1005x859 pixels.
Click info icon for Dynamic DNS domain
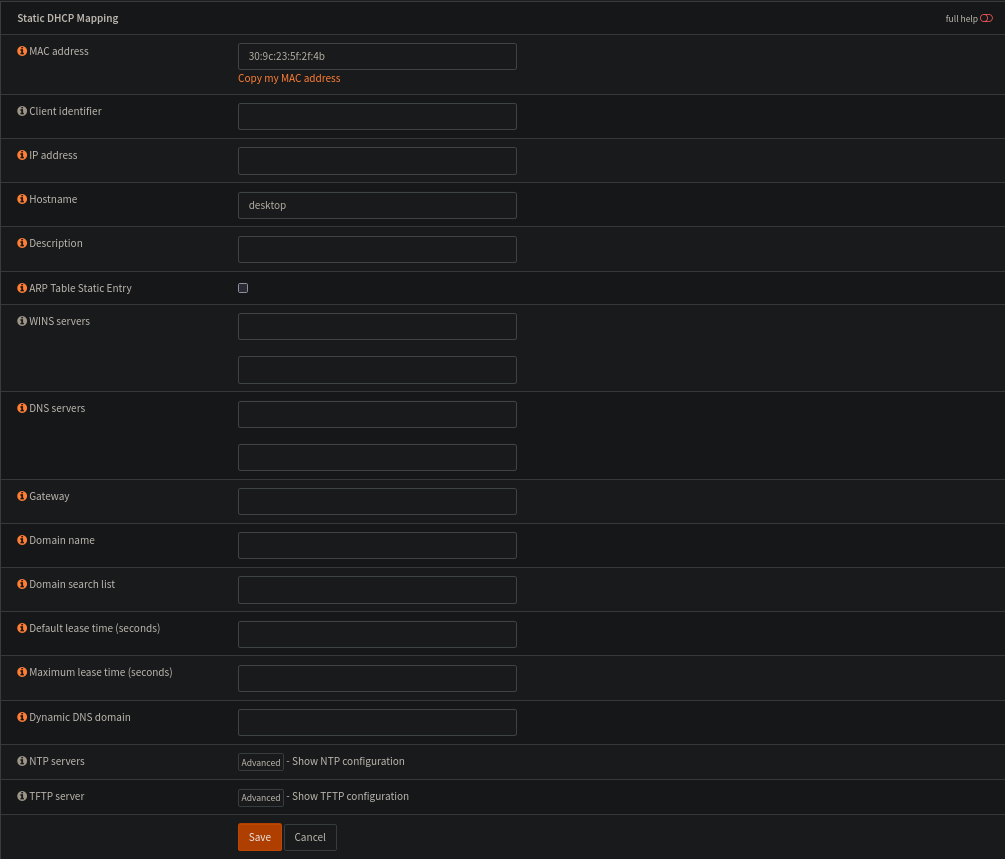tap(22, 717)
